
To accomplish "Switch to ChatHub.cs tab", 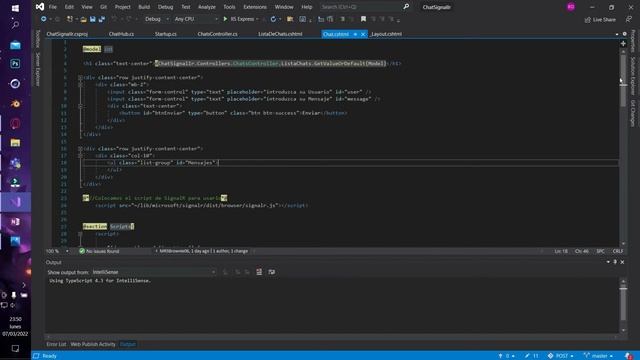I will [x=121, y=34].
